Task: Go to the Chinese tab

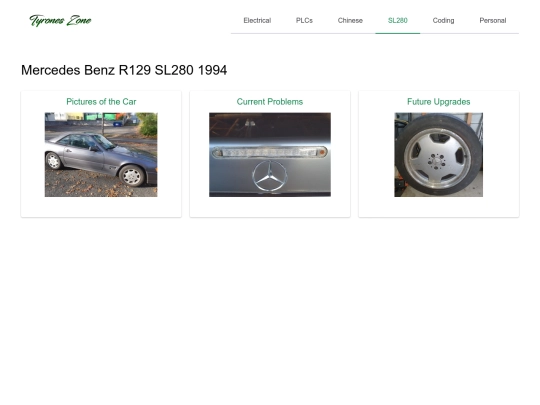Action: pos(350,21)
